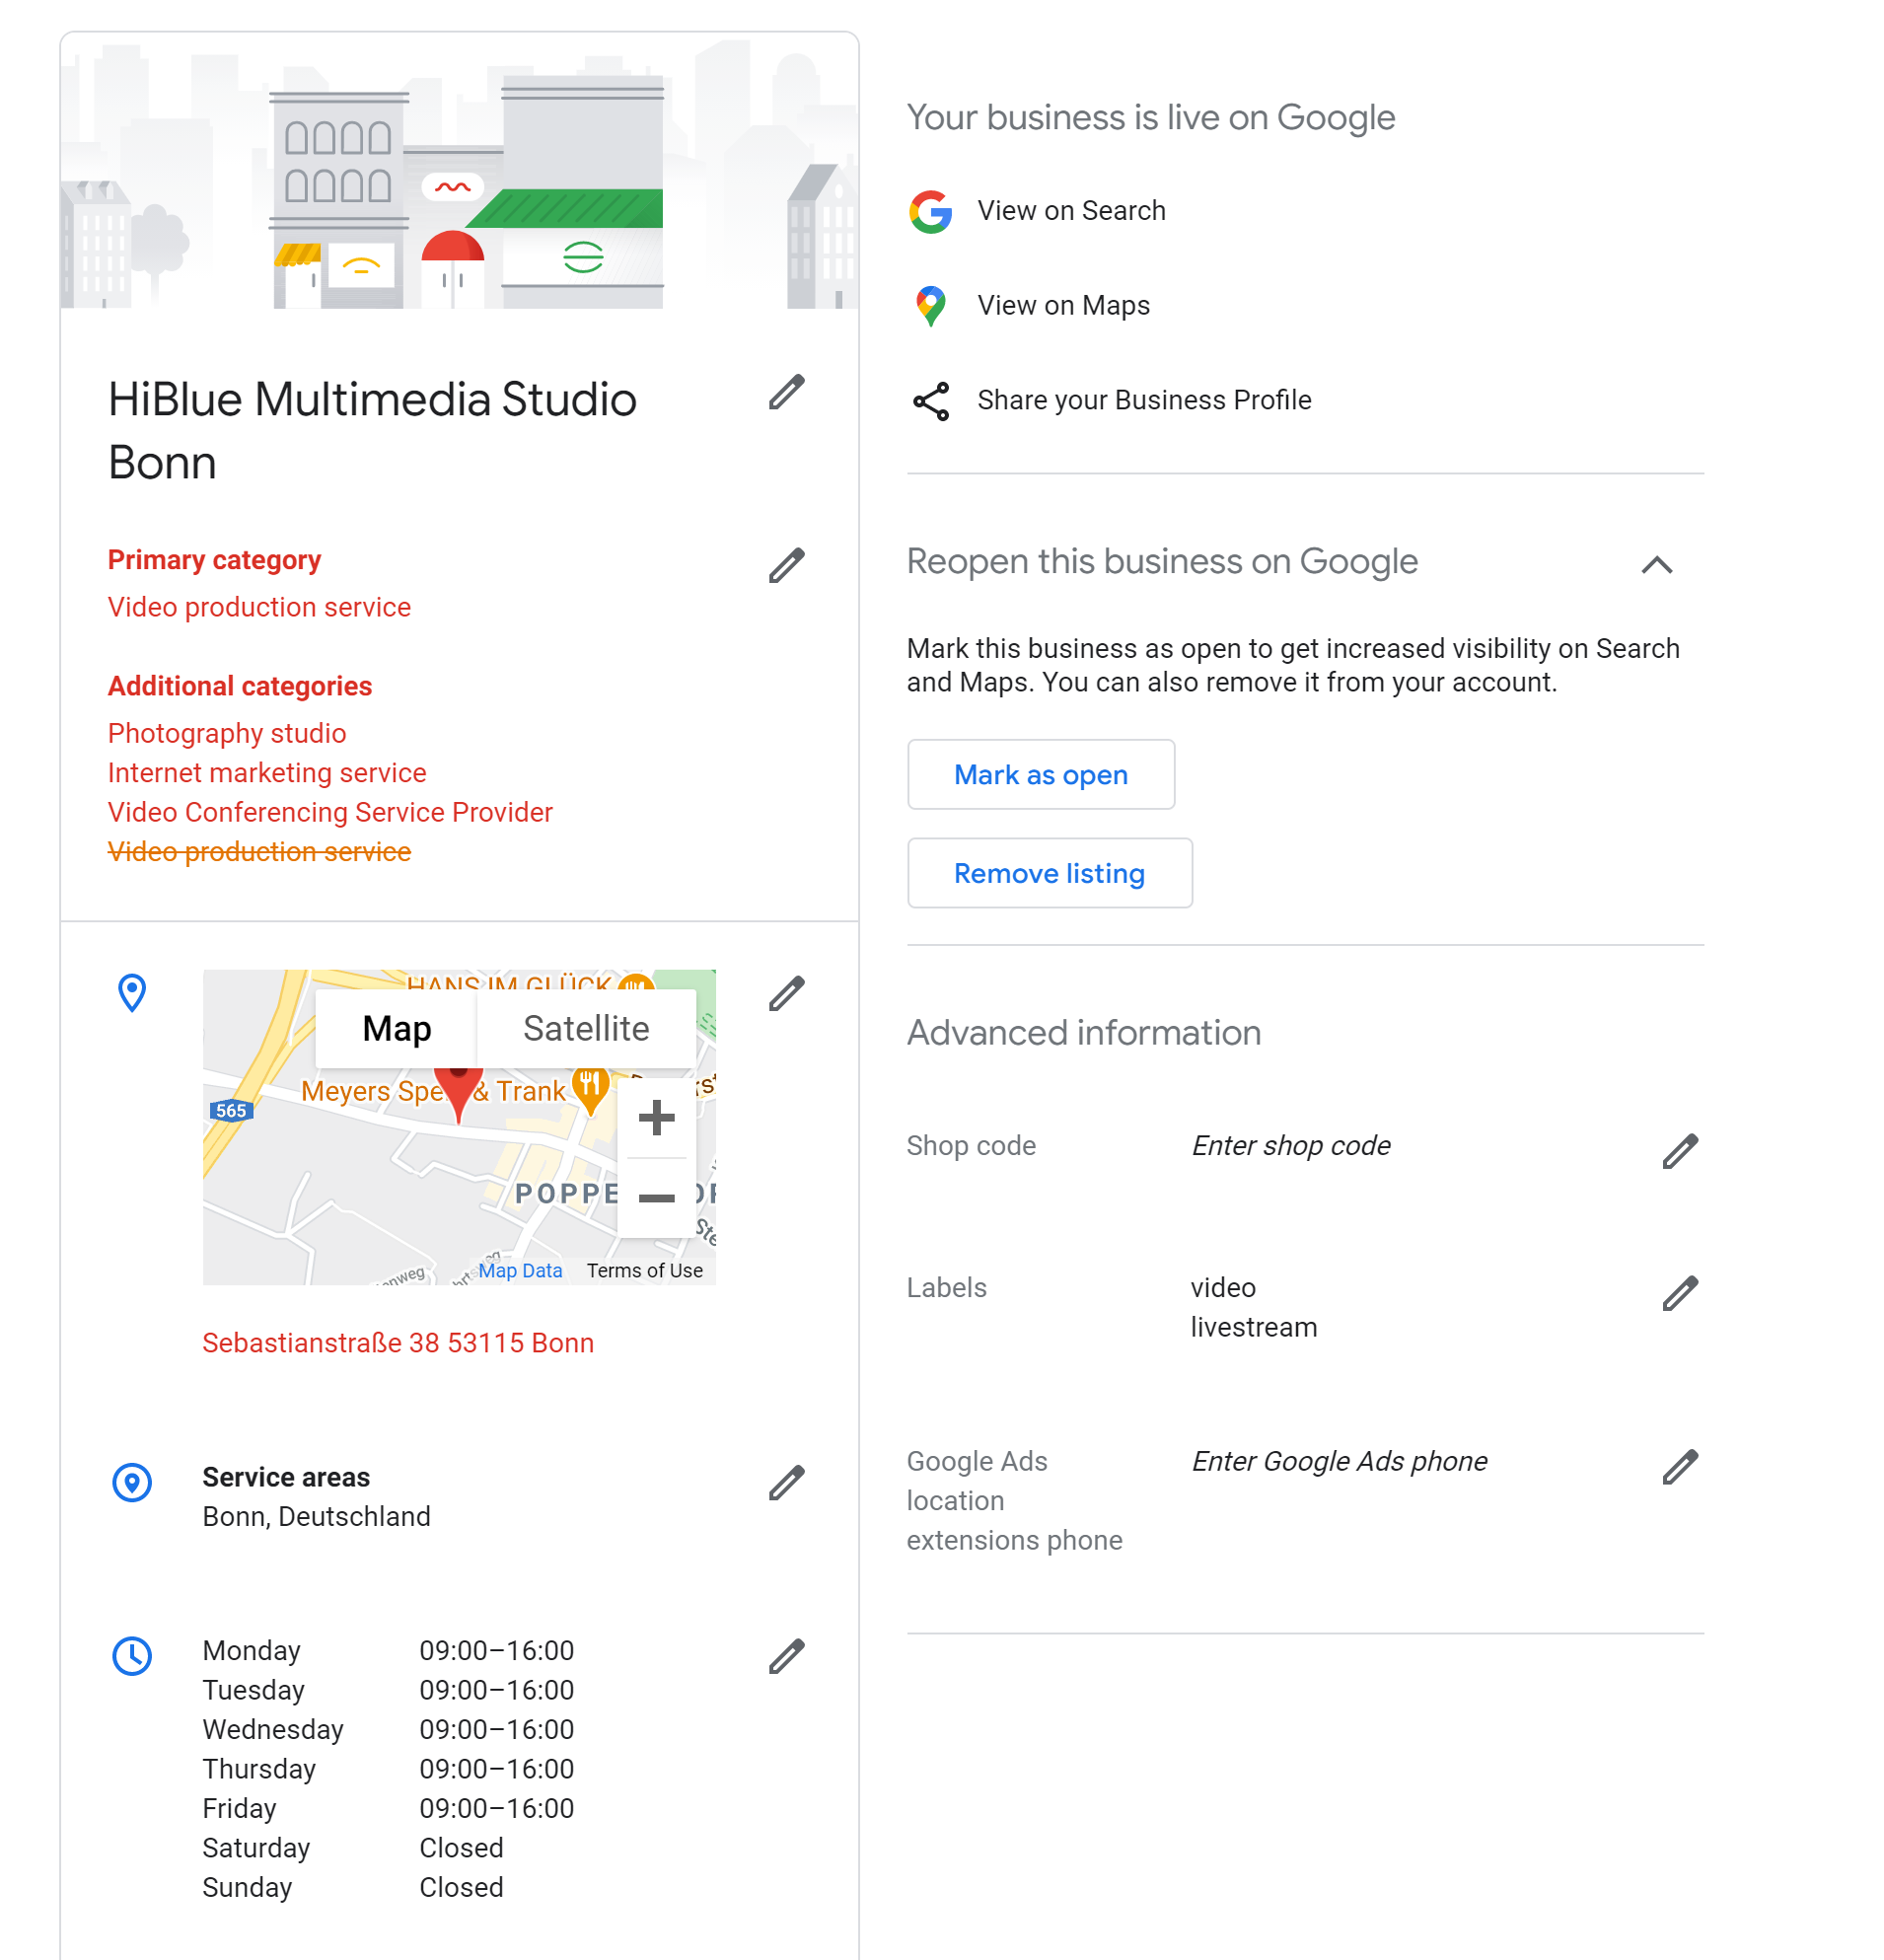The image size is (1884, 1960).
Task: Click the clock icon beside hours
Action: click(132, 1656)
